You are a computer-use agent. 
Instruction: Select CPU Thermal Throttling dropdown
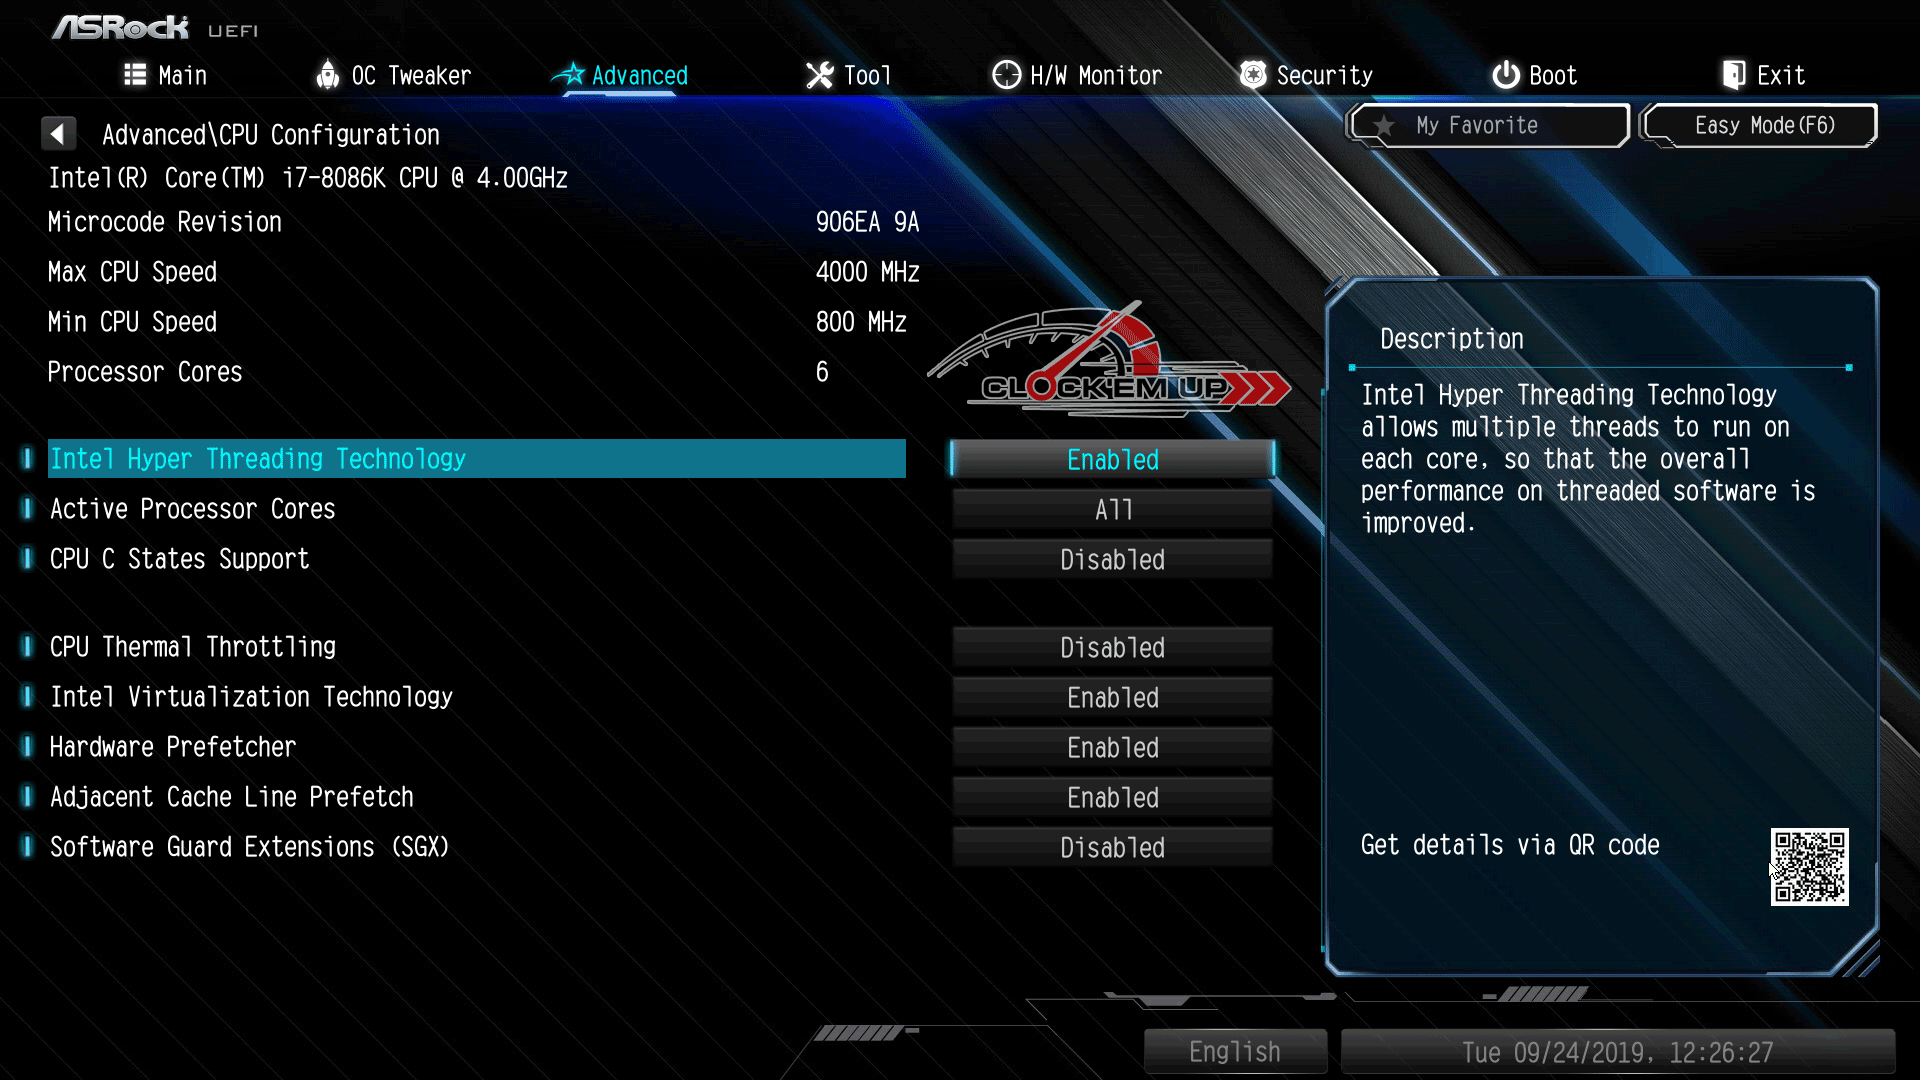1112,646
